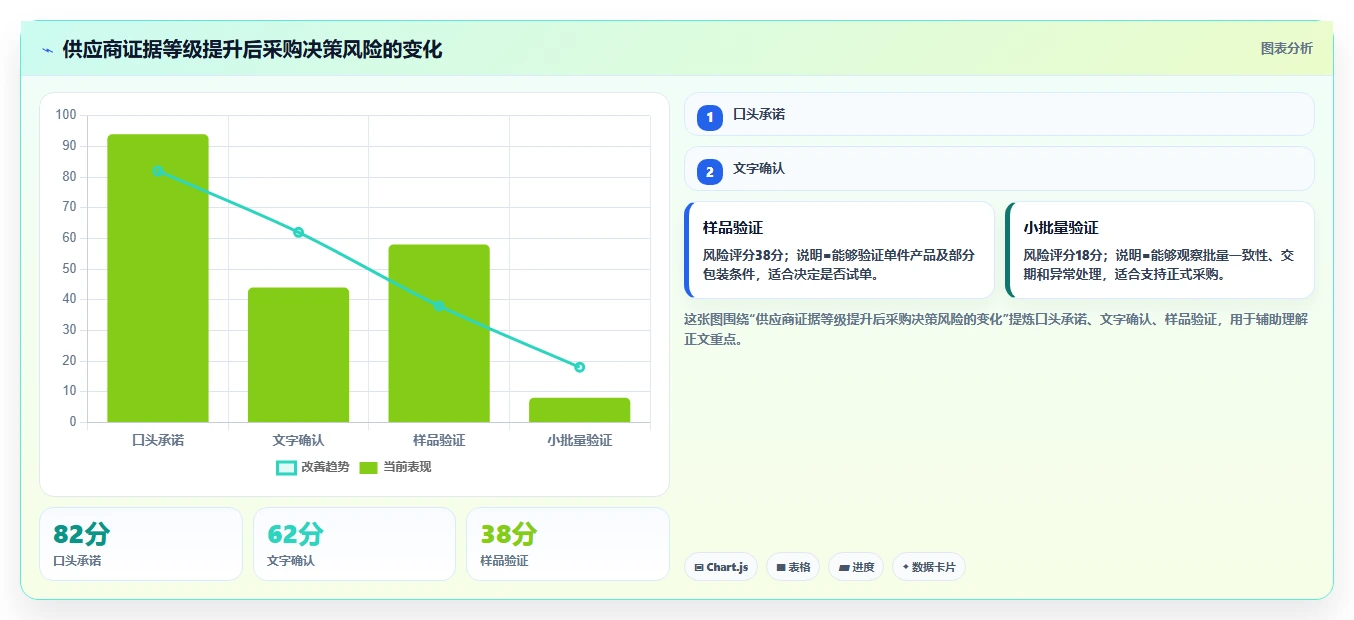
Task: Open the 小批量验证 description card
Action: [x=1160, y=250]
